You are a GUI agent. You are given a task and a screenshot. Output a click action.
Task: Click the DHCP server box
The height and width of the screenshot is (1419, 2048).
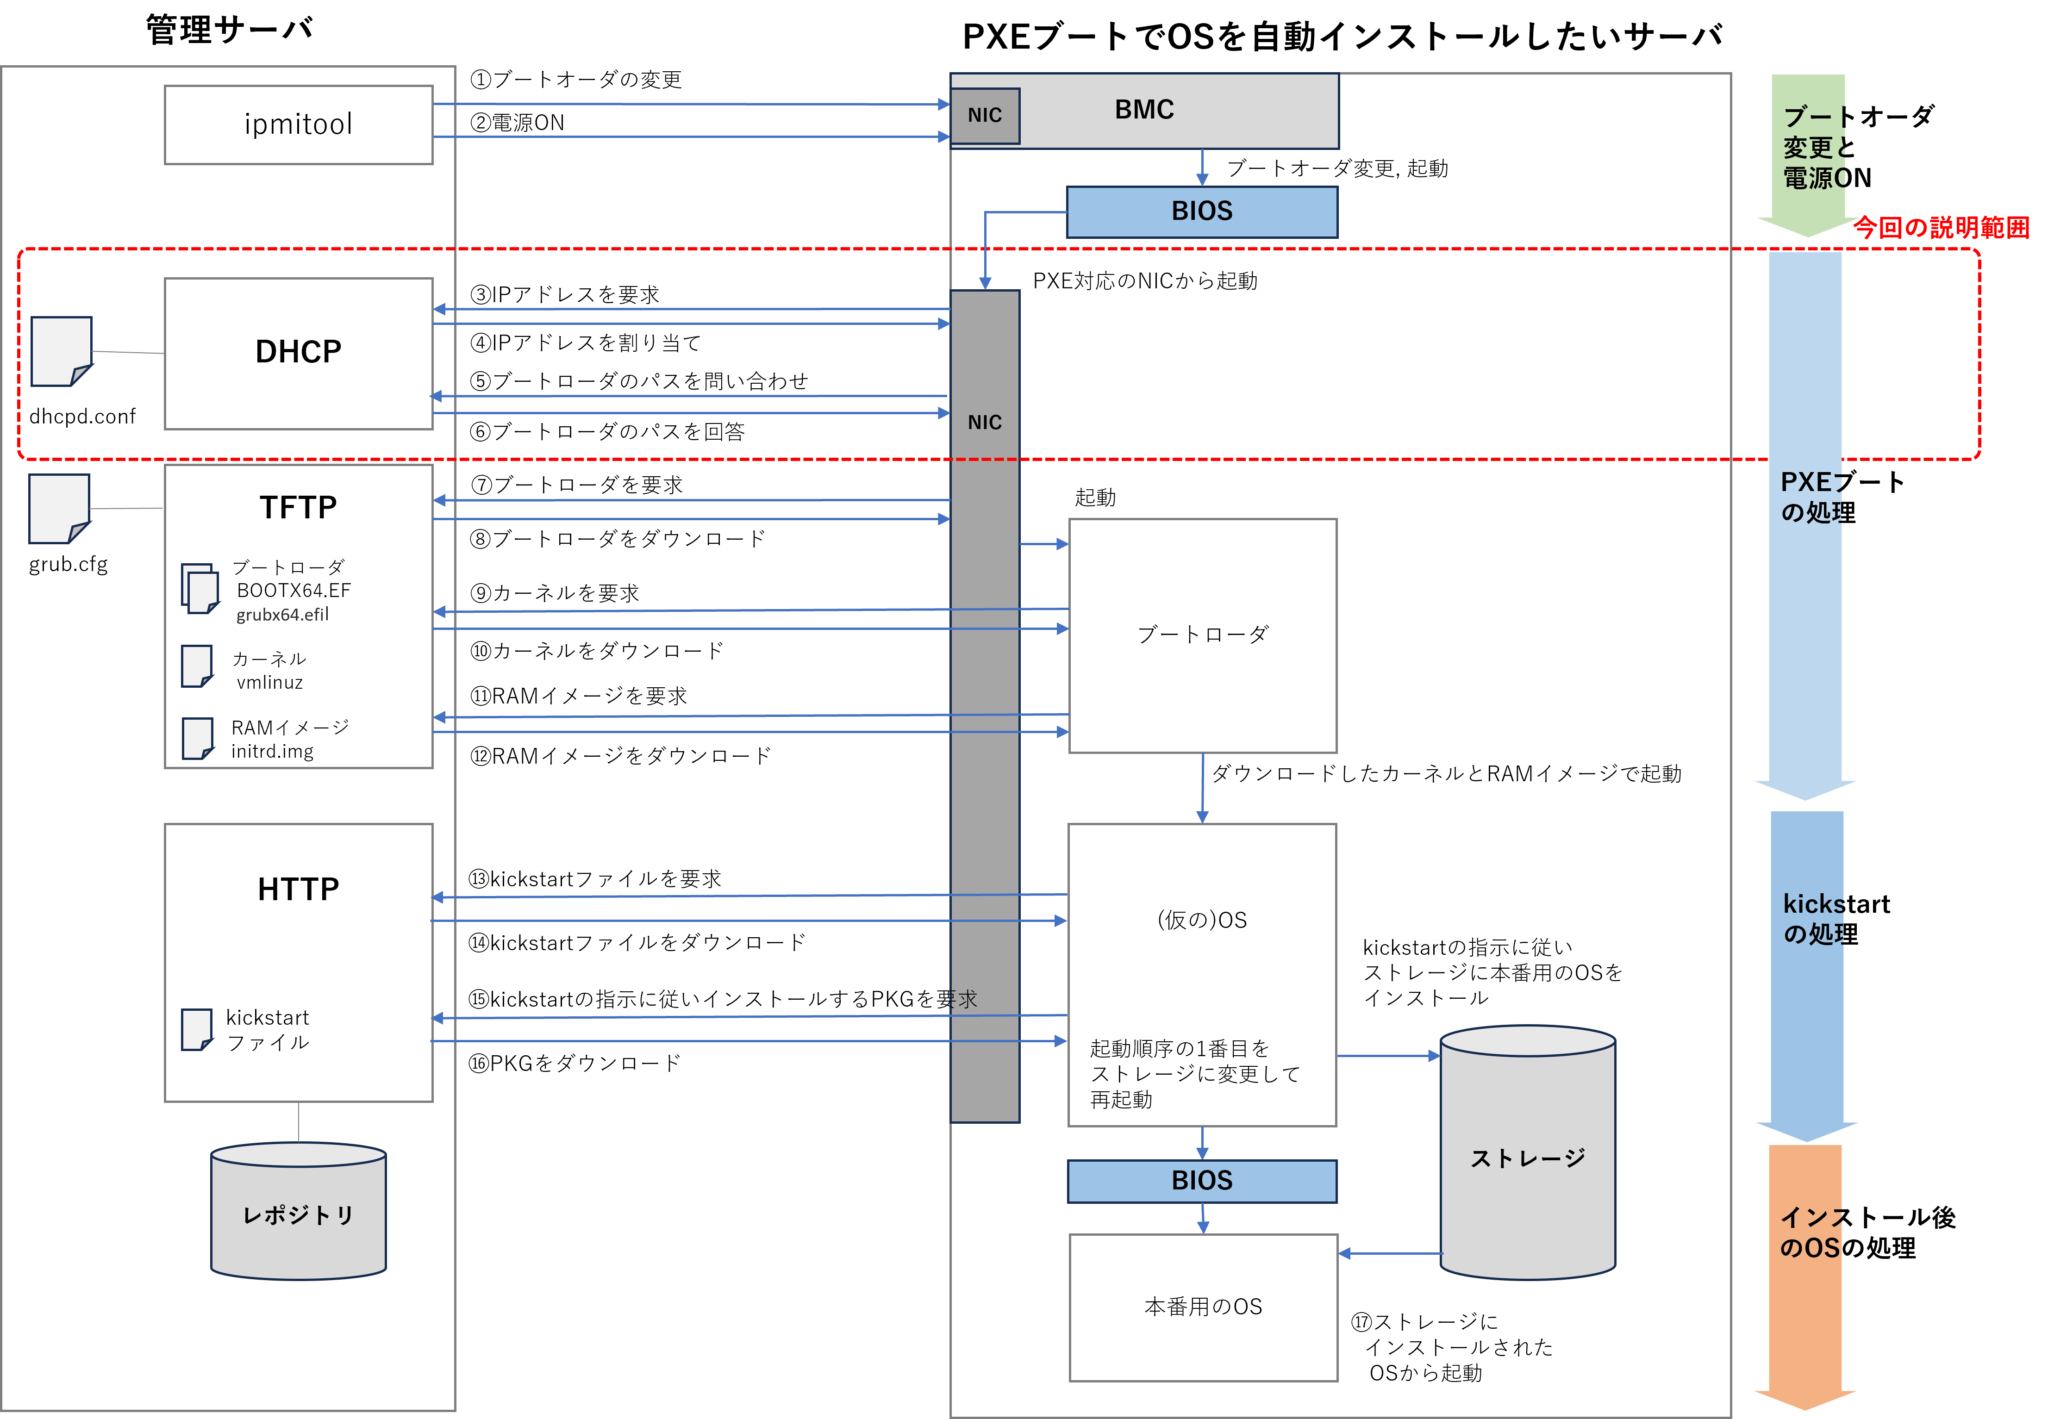298,353
